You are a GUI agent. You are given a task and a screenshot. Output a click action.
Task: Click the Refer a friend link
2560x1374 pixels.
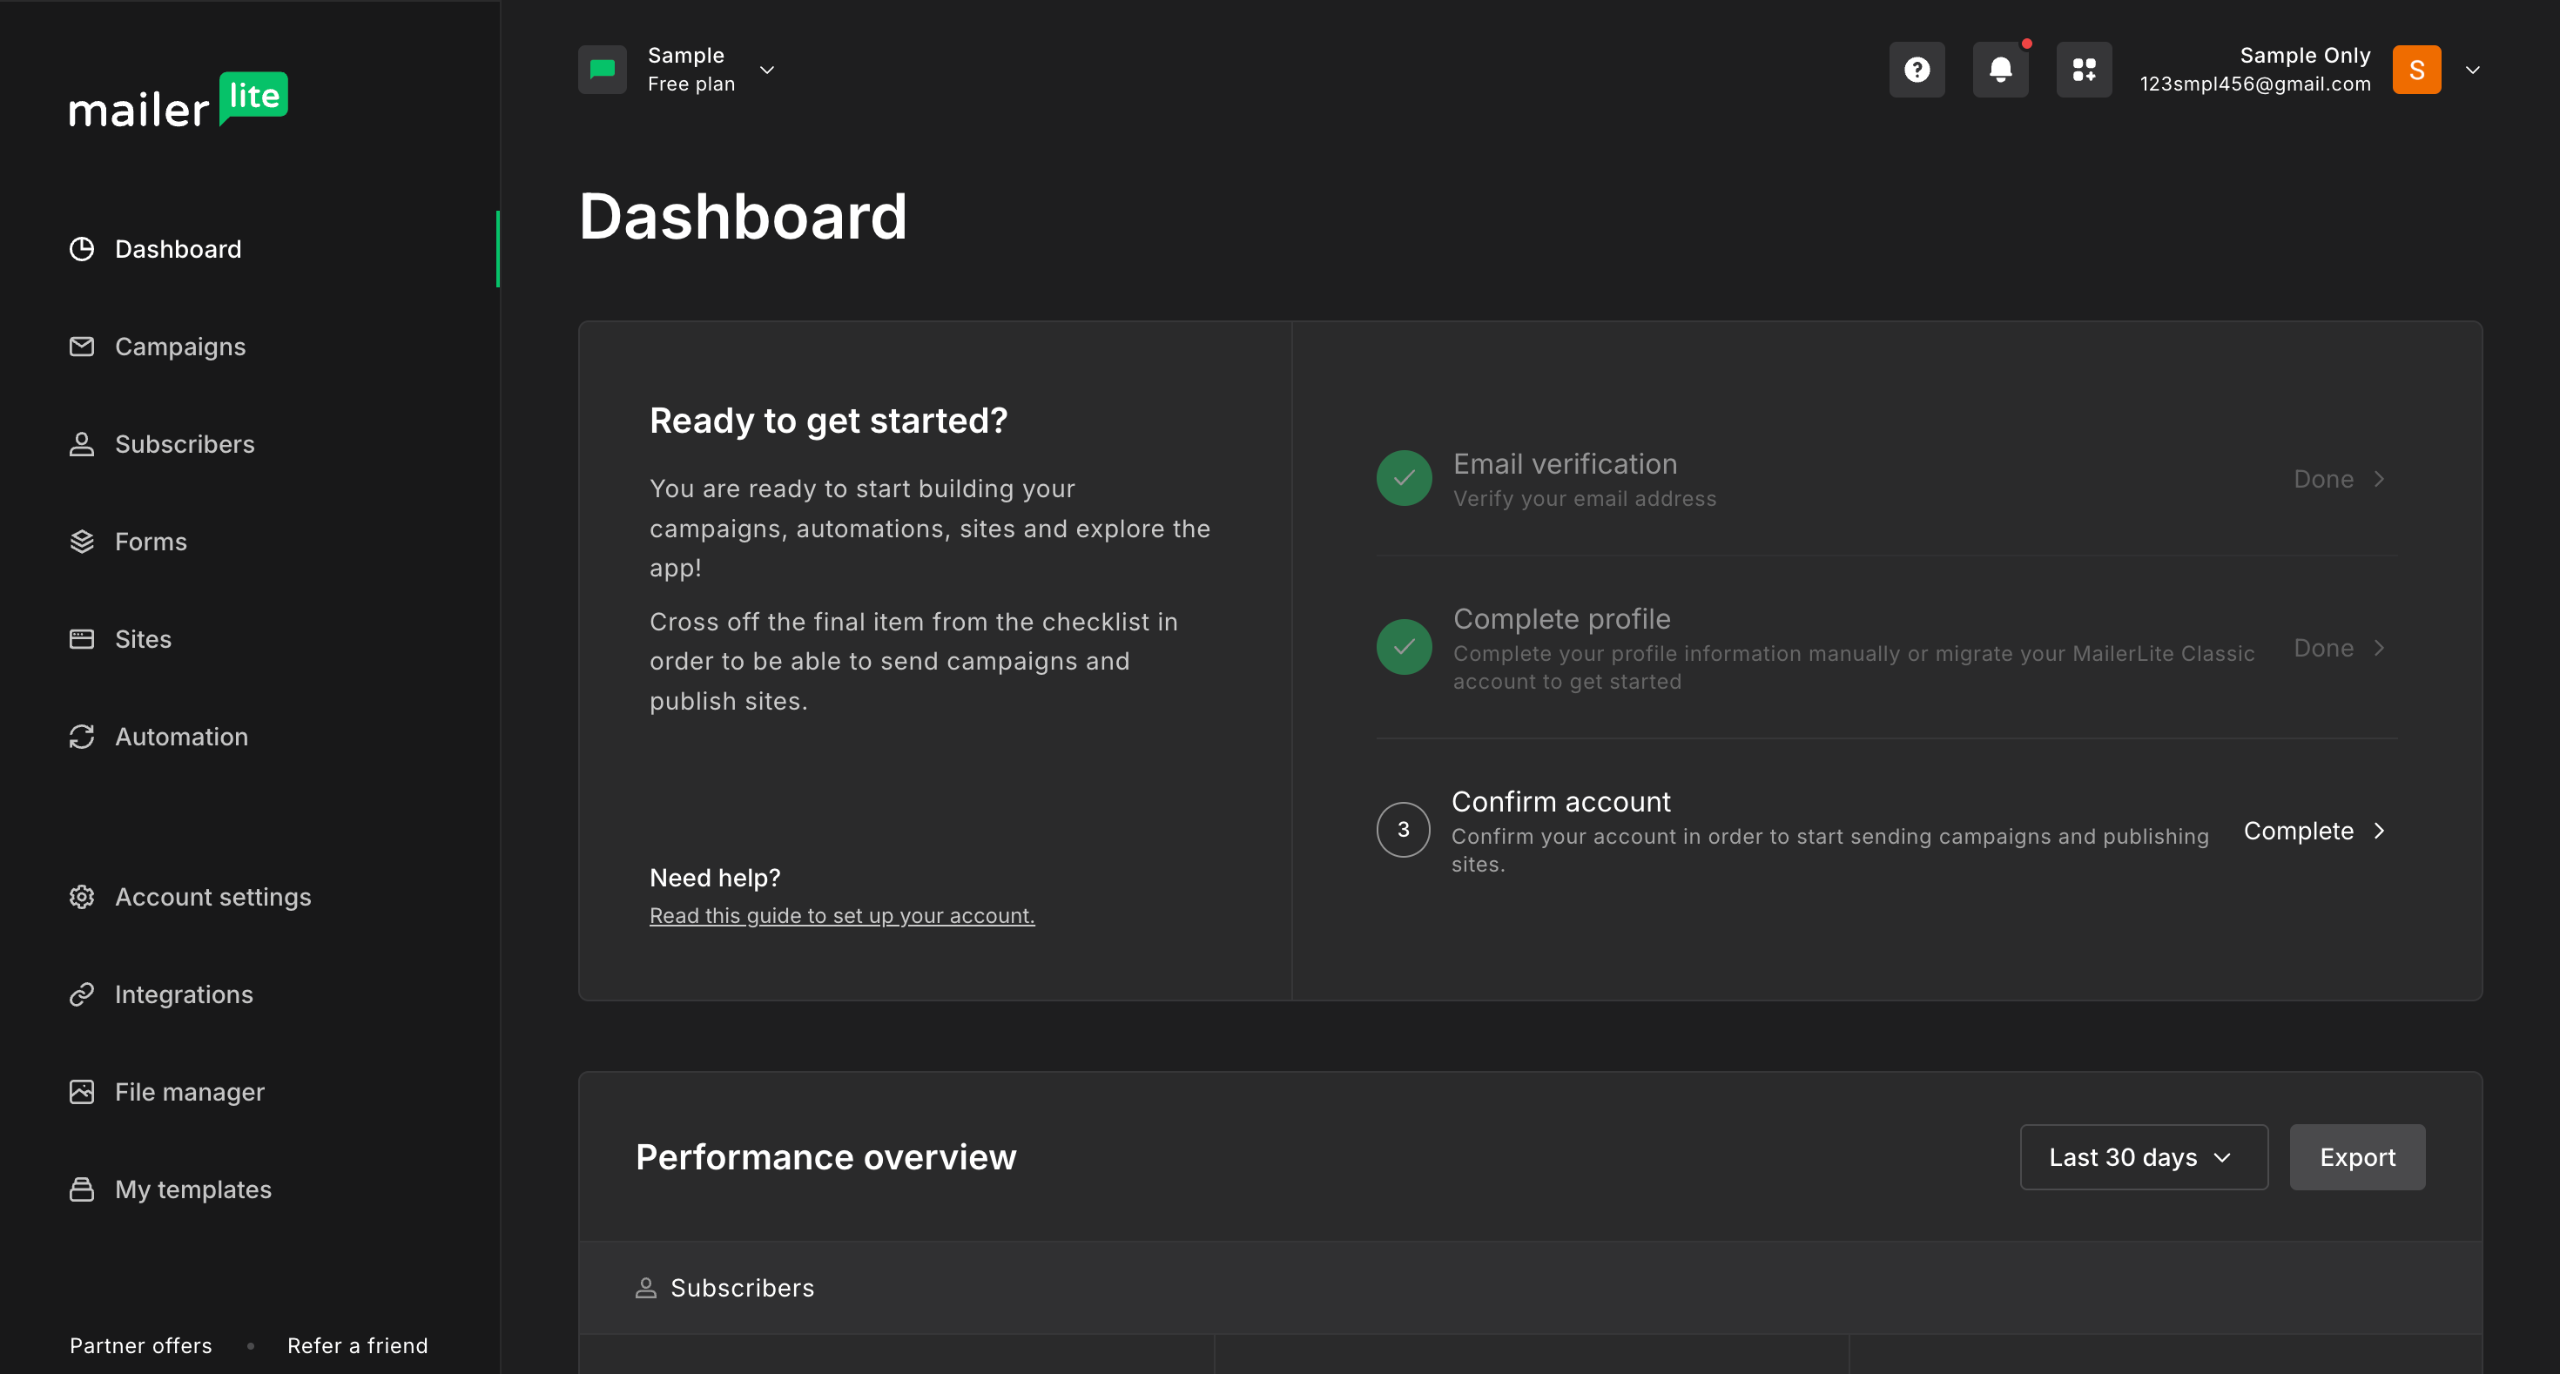[357, 1346]
